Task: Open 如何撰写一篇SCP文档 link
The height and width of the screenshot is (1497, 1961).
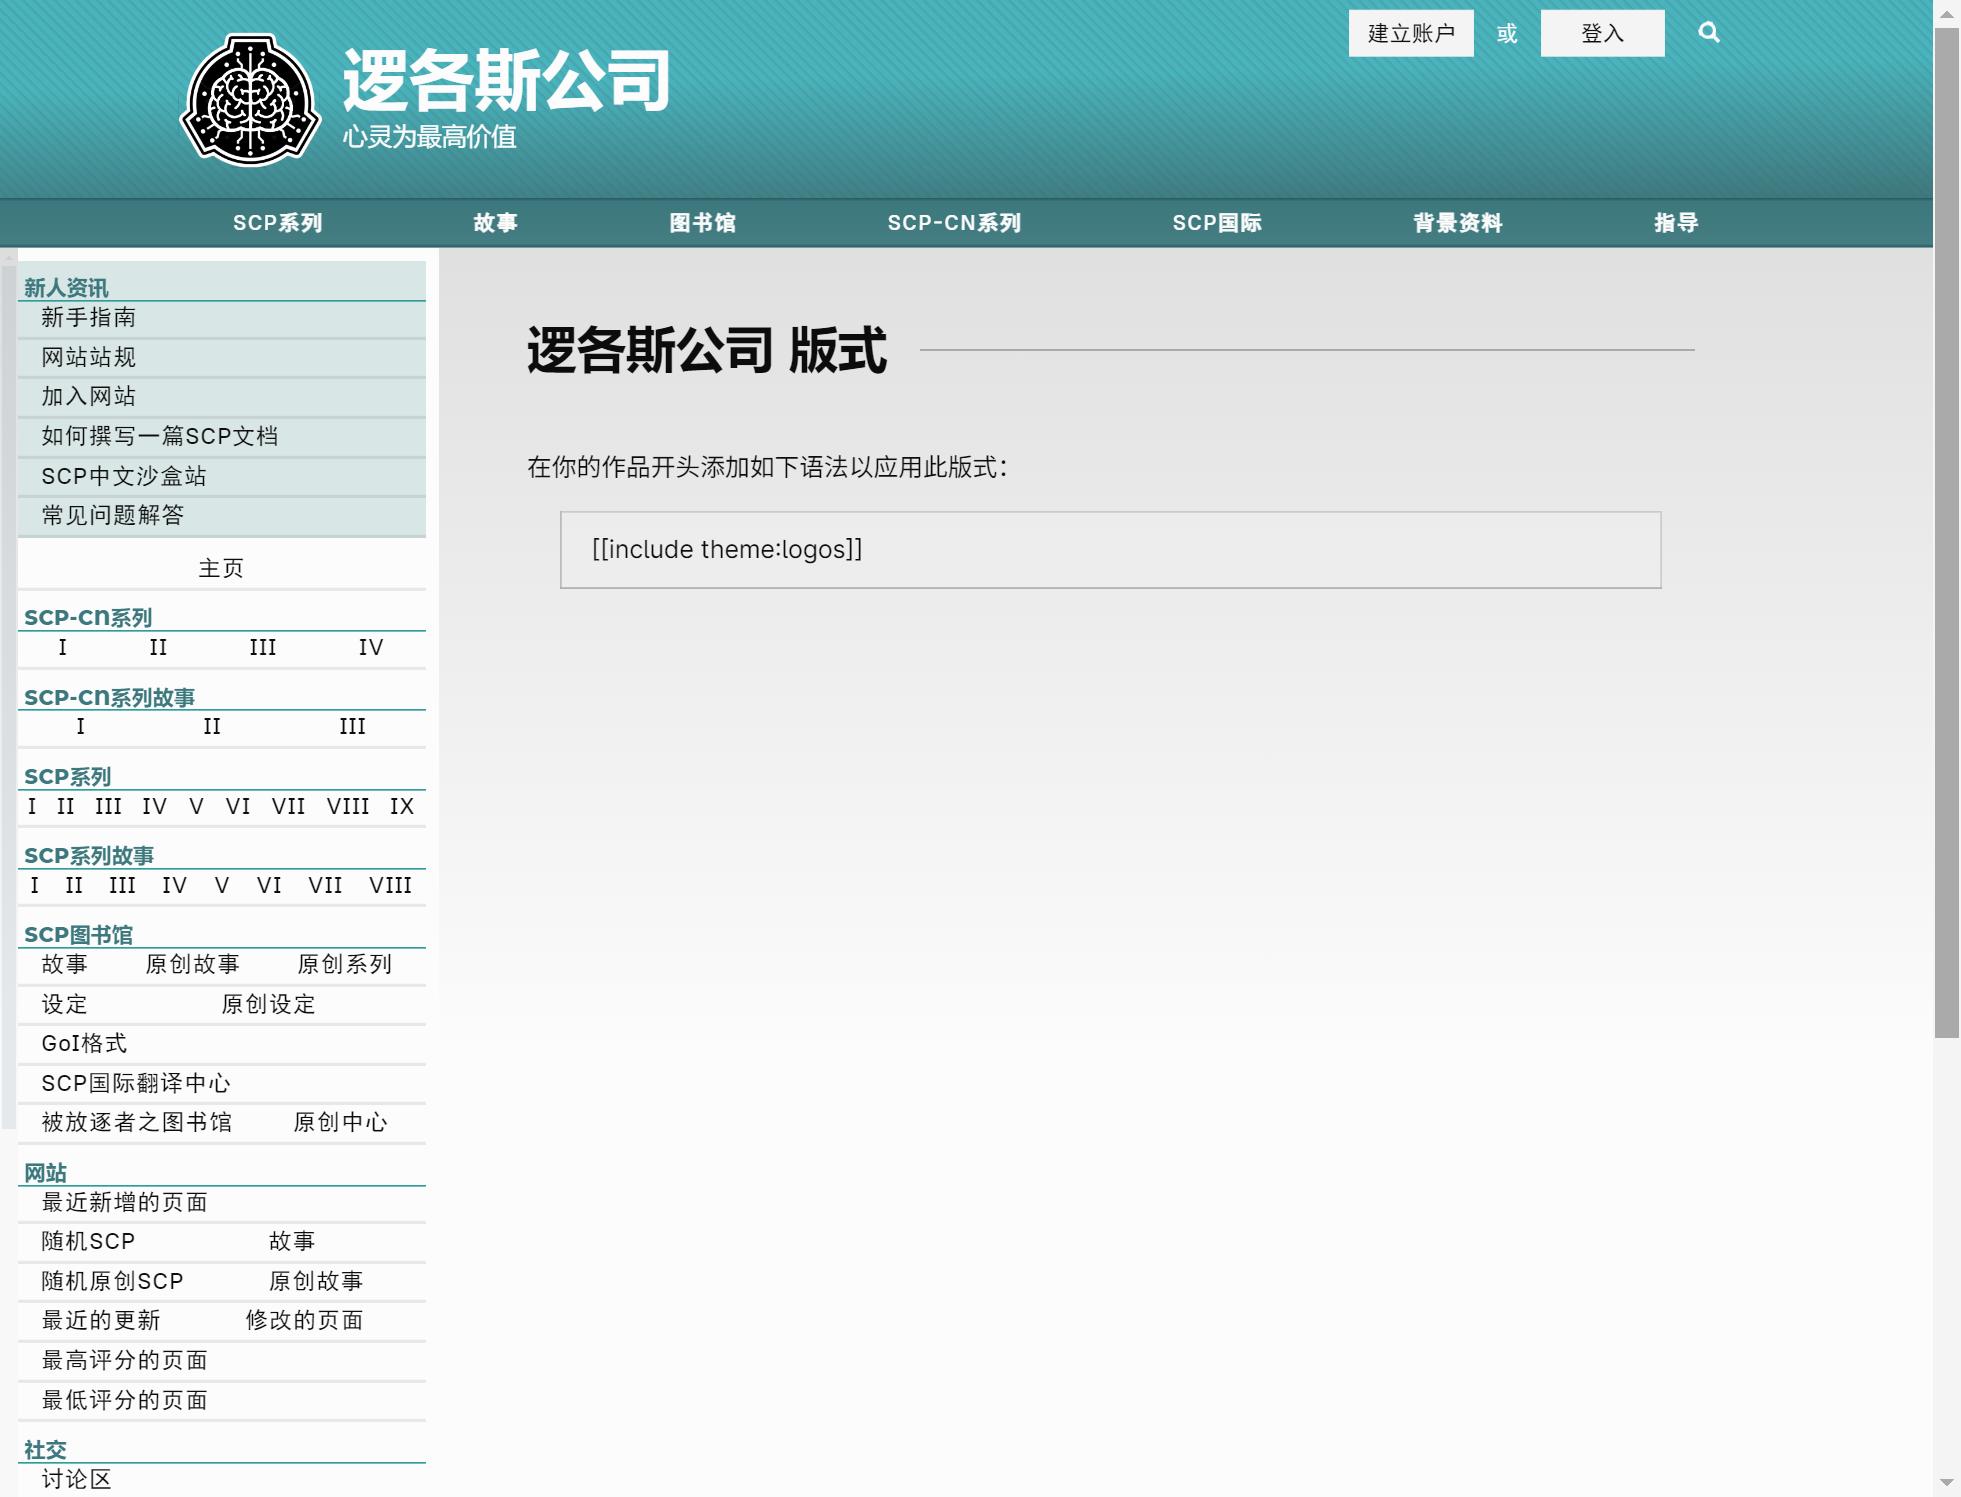Action: (x=159, y=437)
